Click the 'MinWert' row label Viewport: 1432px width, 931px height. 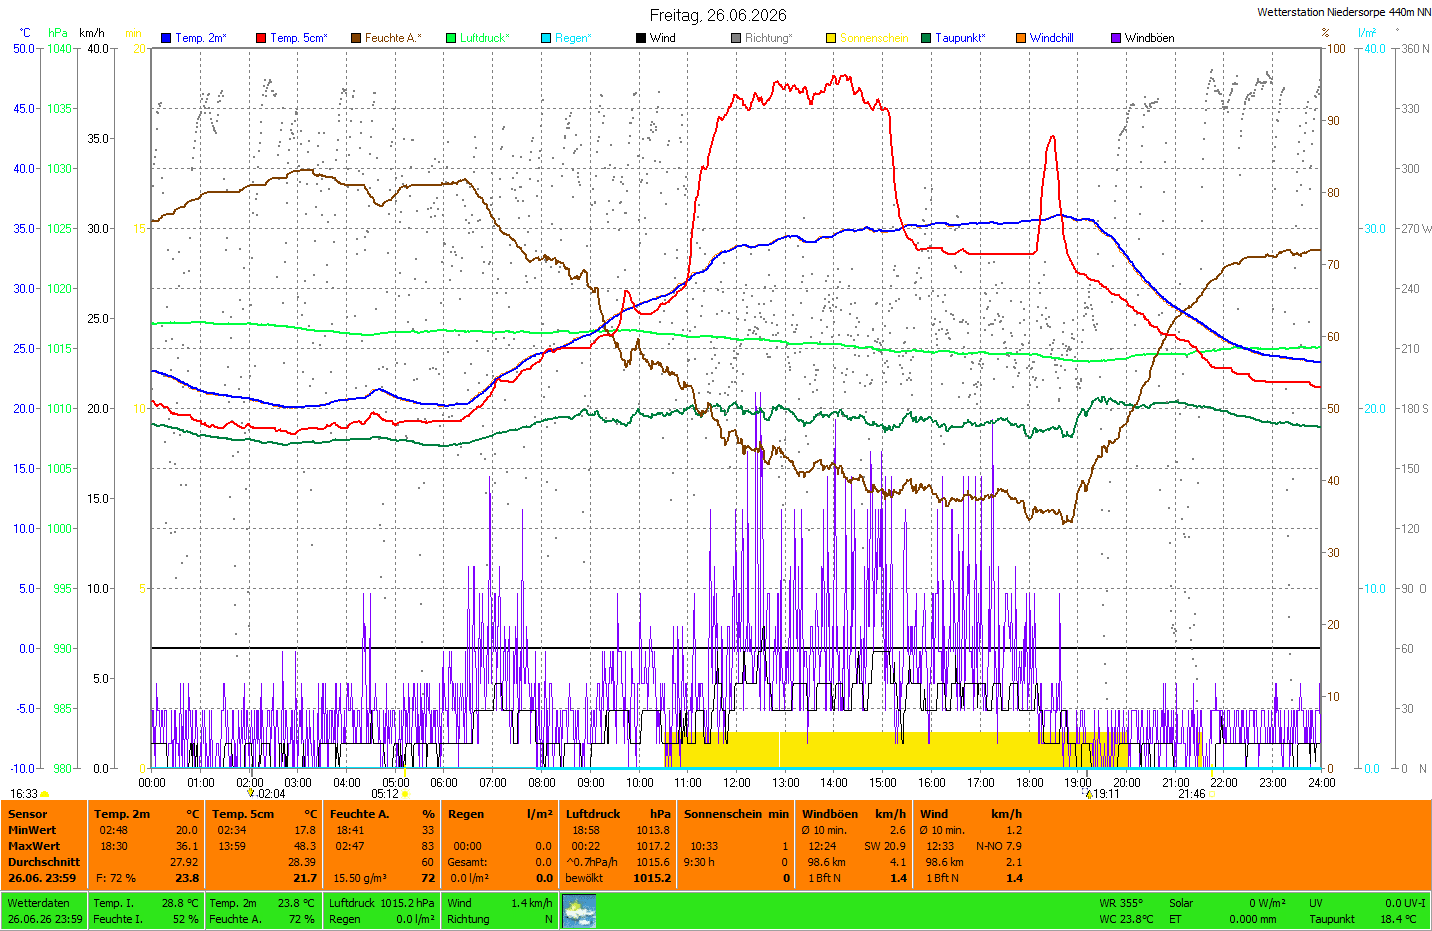pyautogui.click(x=32, y=830)
